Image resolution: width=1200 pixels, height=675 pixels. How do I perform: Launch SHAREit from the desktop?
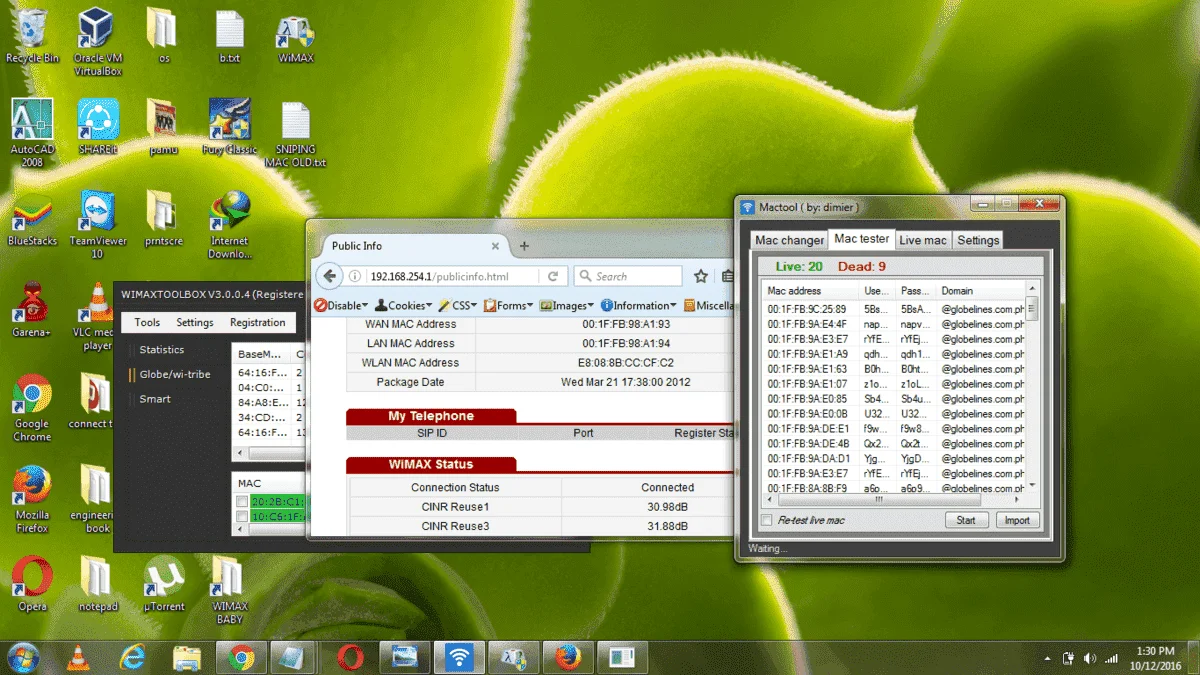coord(98,126)
